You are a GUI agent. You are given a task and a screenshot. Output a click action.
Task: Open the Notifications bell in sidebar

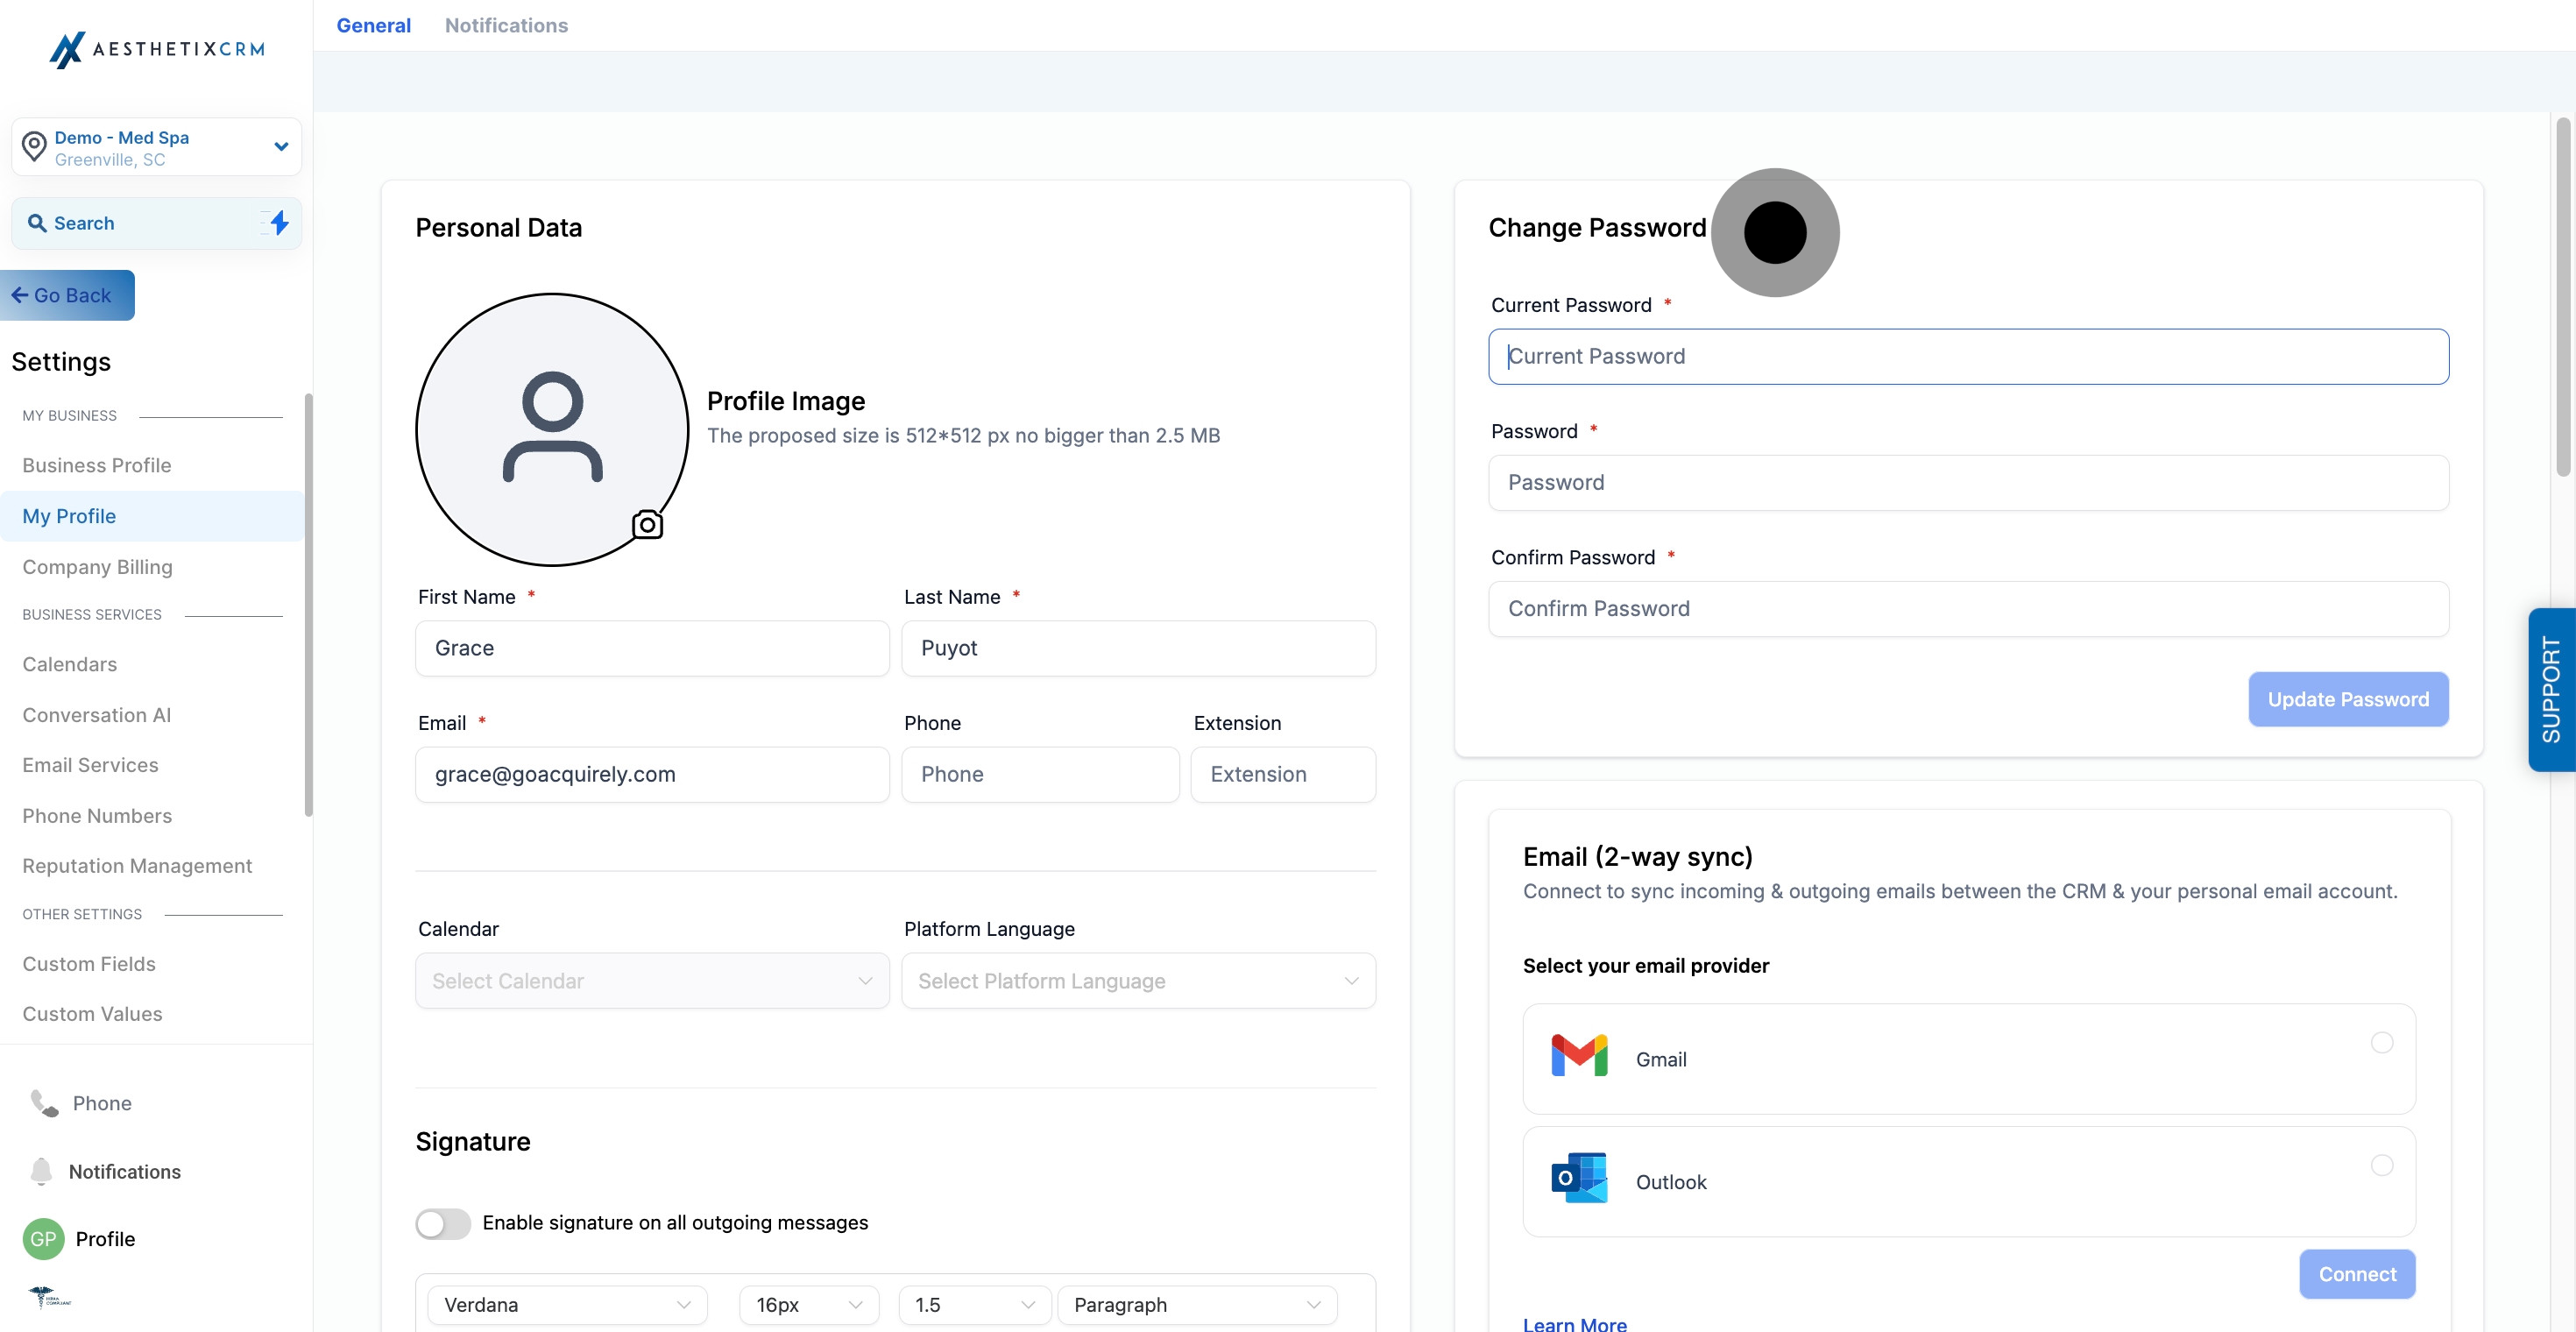41,1171
